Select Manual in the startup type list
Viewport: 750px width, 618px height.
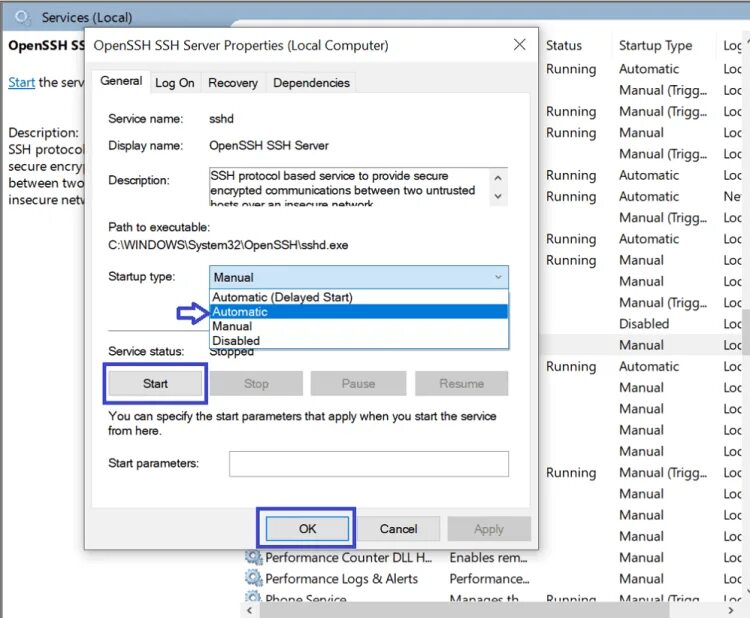pyautogui.click(x=359, y=326)
